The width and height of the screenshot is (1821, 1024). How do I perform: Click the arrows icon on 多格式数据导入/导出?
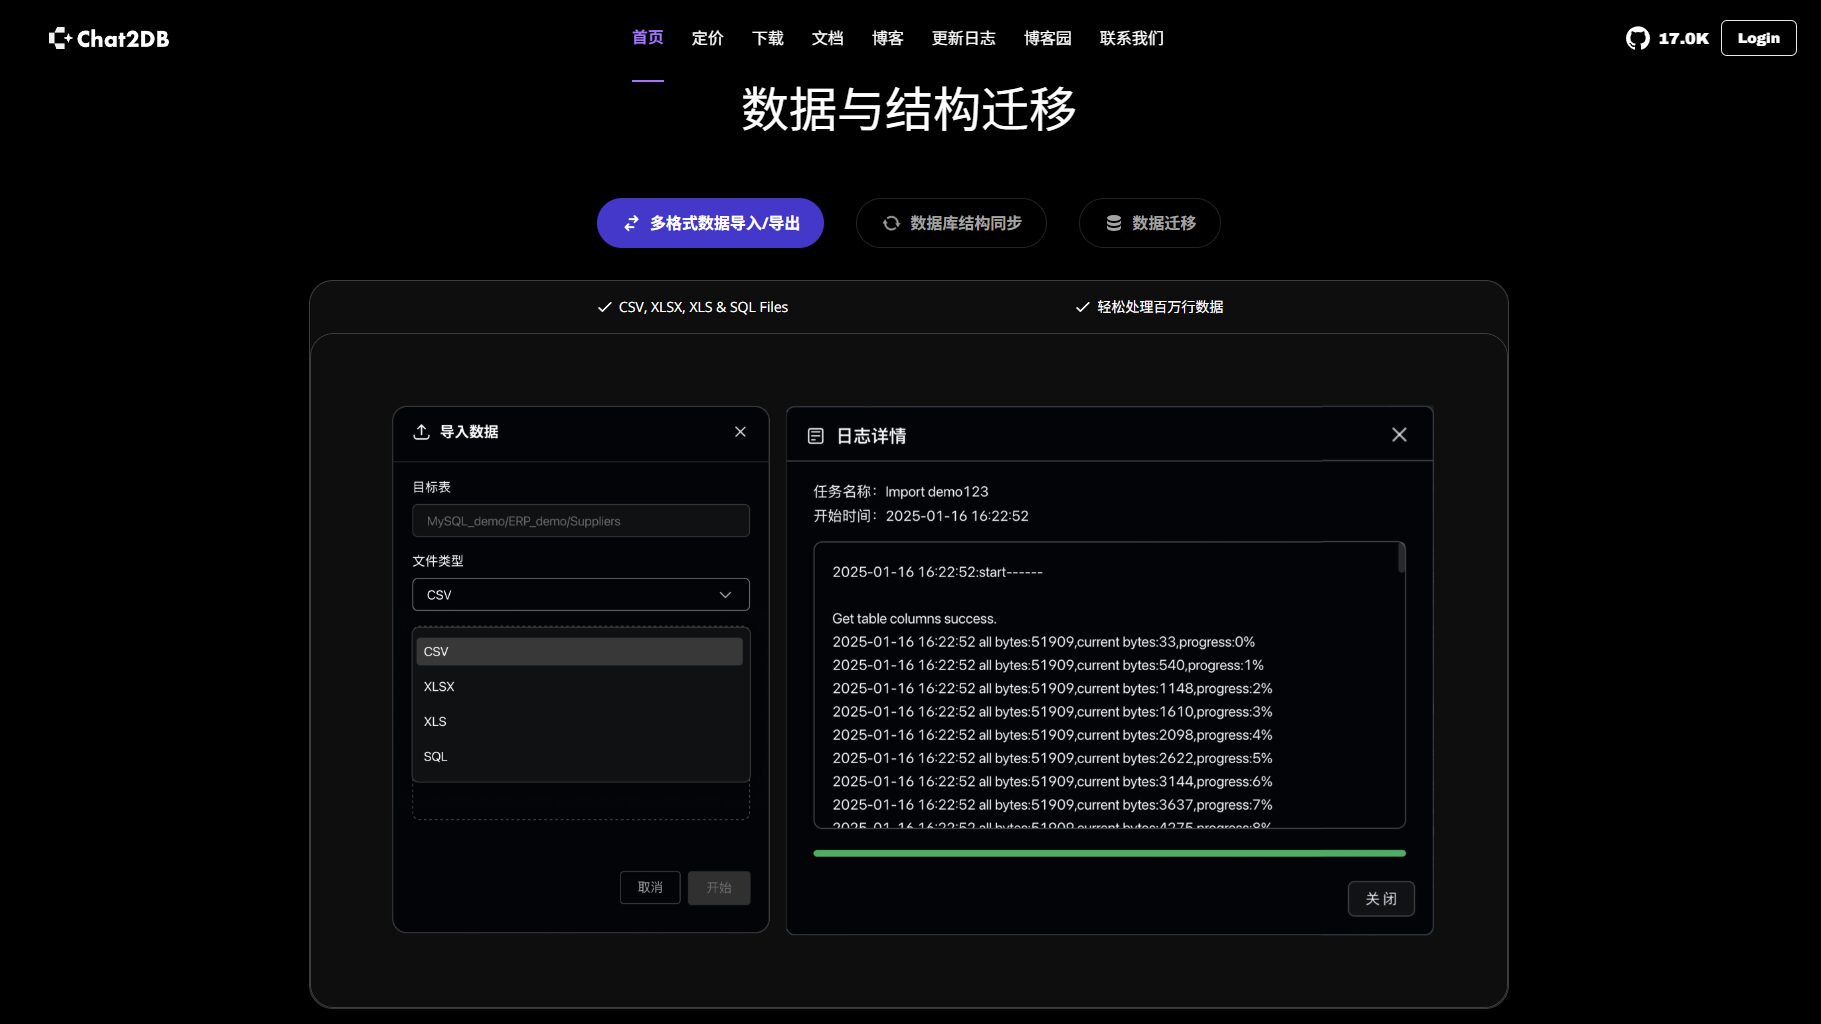tap(631, 223)
